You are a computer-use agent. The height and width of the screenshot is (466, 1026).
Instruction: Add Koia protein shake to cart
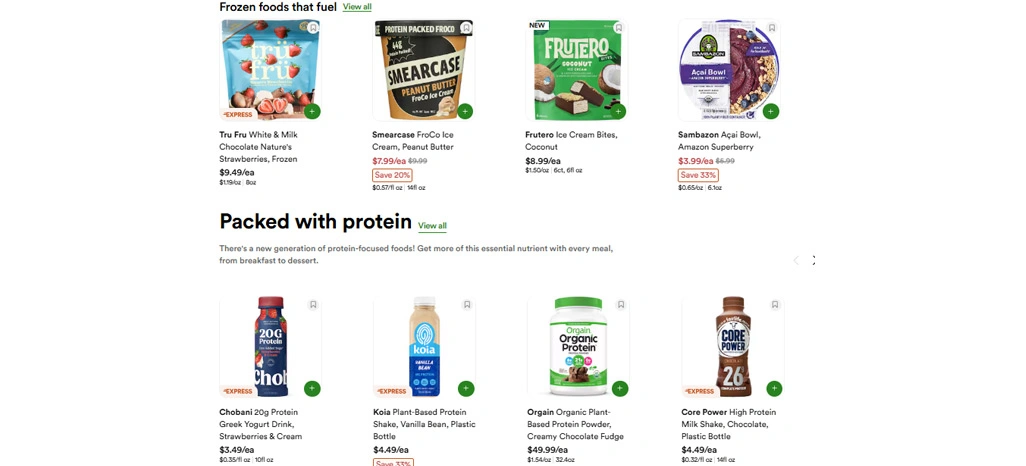coord(466,388)
